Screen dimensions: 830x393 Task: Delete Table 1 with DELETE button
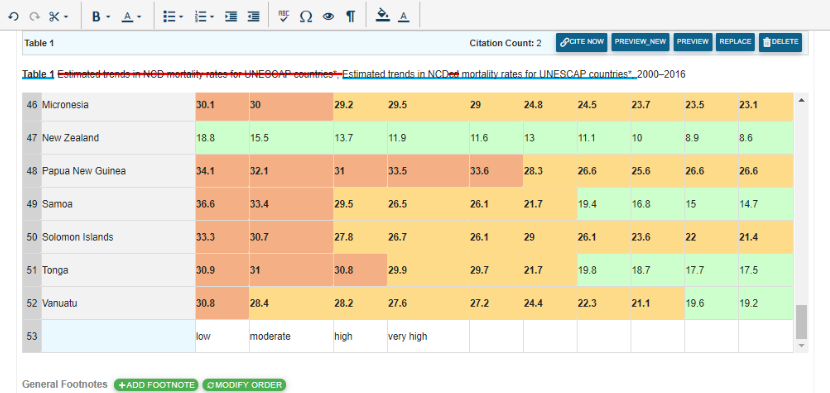[781, 42]
